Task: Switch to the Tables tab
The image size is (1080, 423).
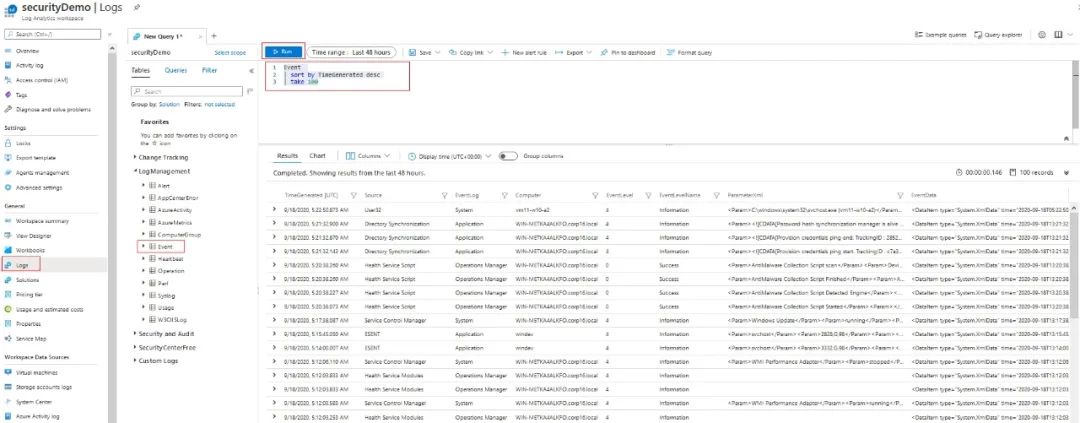Action: tap(141, 70)
